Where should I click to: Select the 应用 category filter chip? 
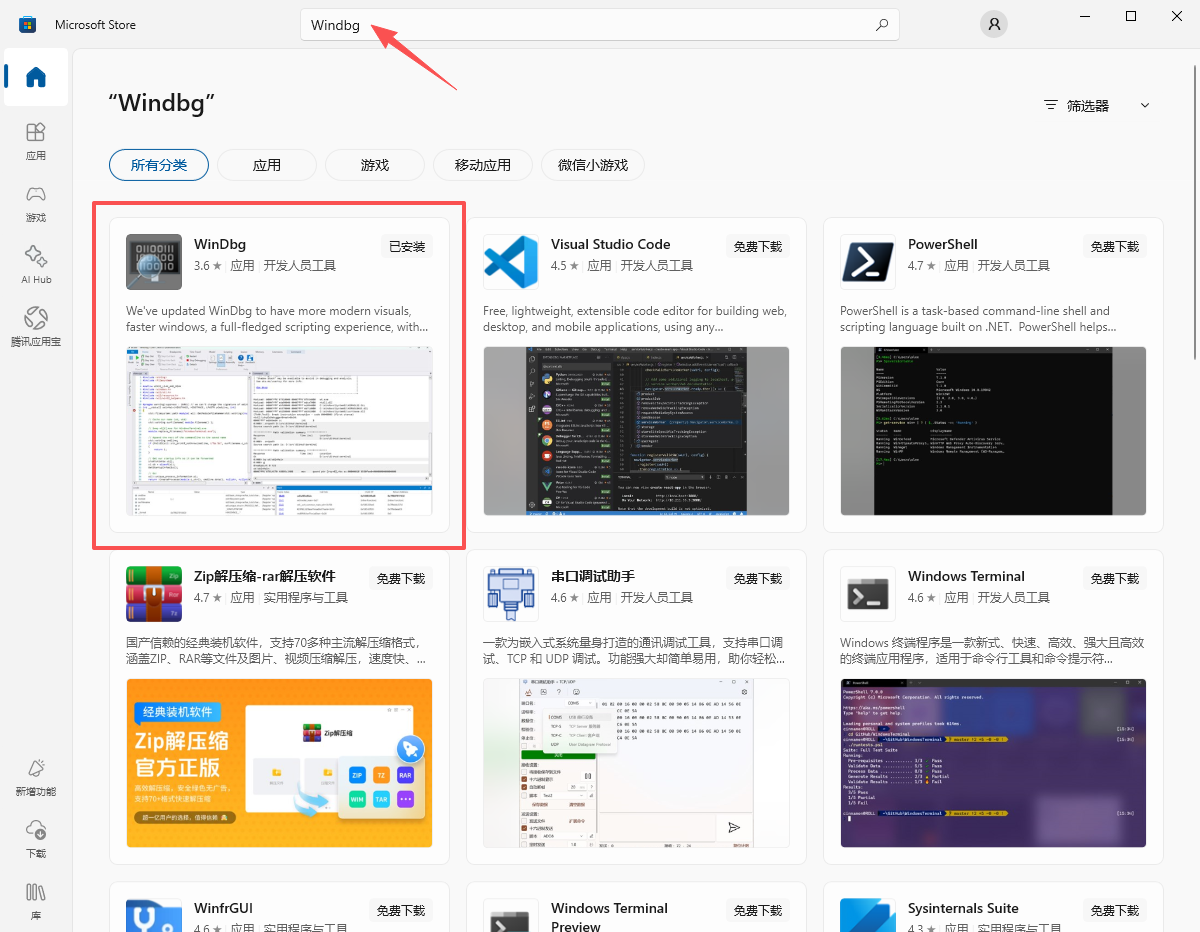coord(267,165)
